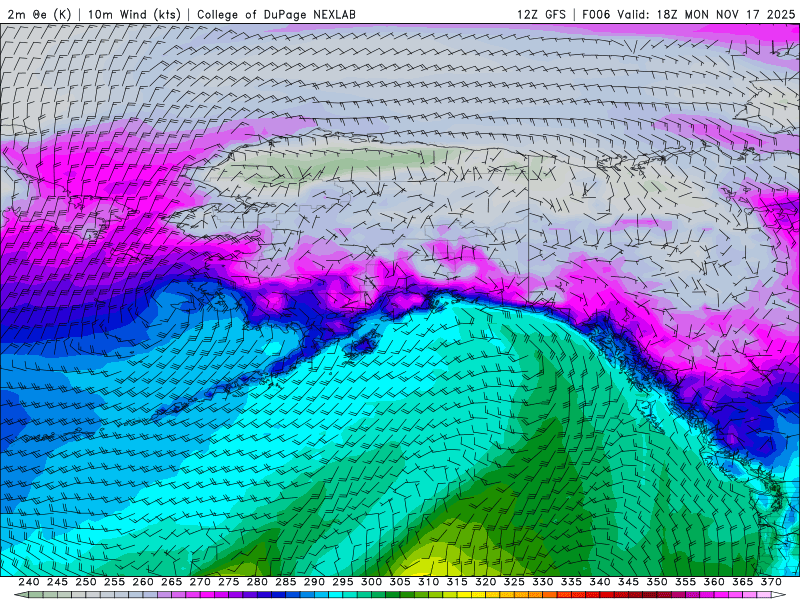Click the vertical Alaska–Canada border line
The width and height of the screenshot is (800, 600).
tap(528, 220)
